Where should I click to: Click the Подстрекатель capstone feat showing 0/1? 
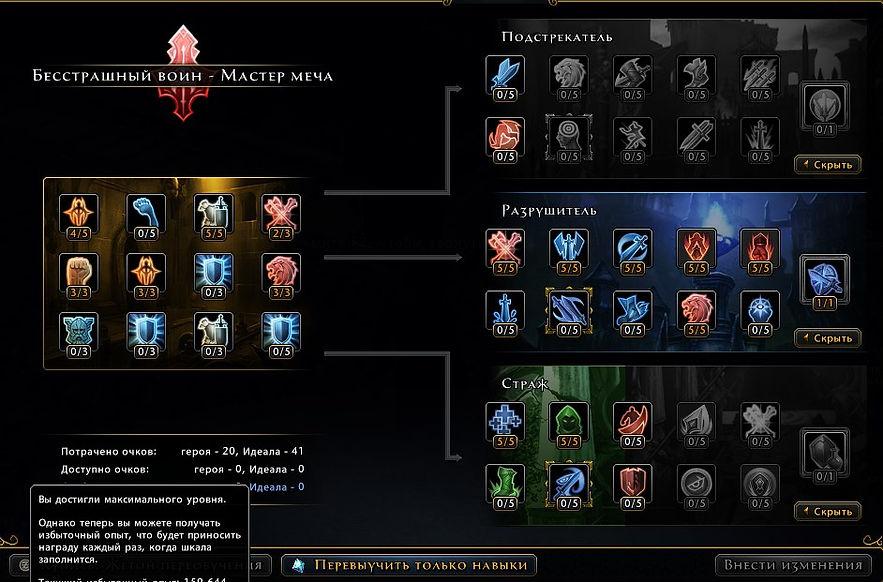825,108
